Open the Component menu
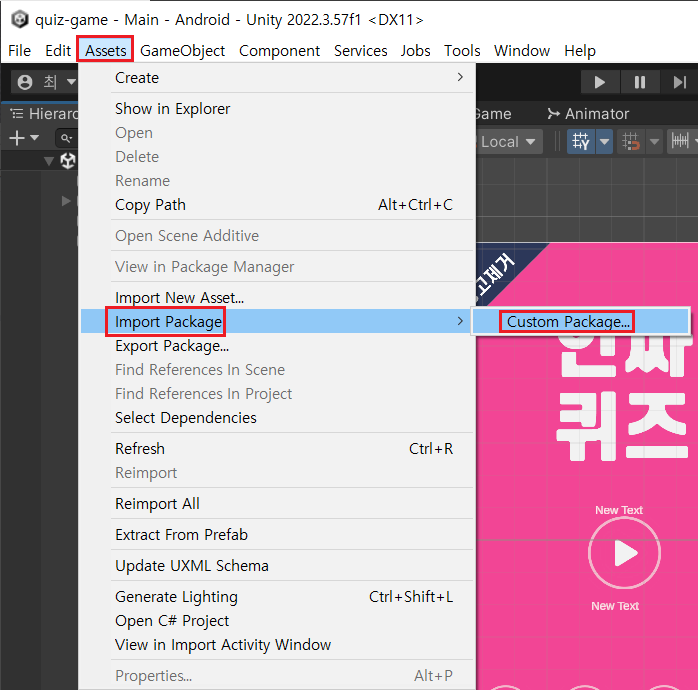The image size is (698, 690). [x=279, y=51]
